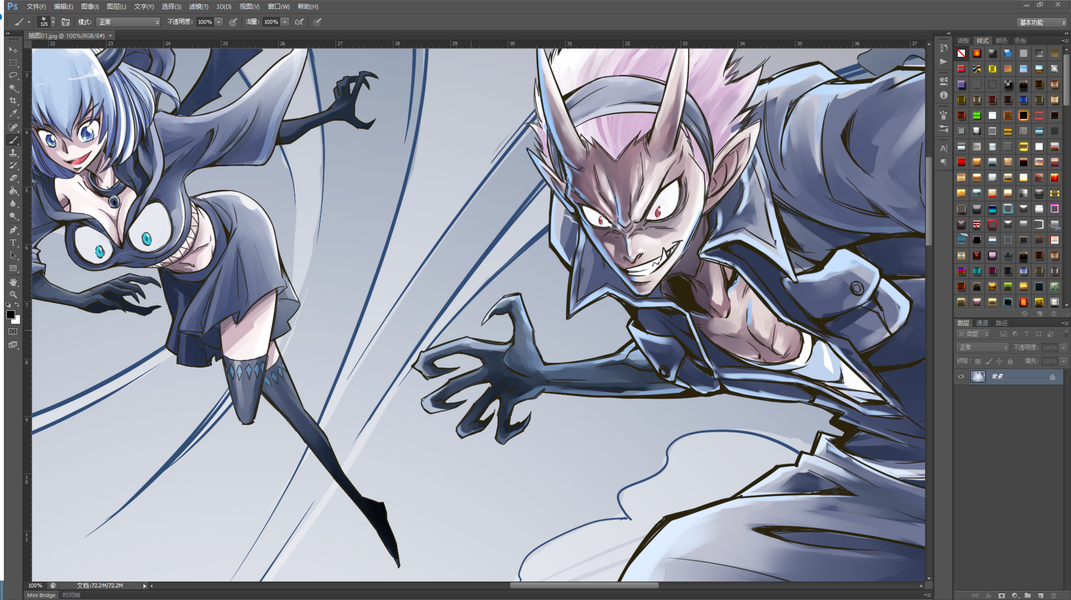This screenshot has height=600, width=1071.
Task: Select the Move tool
Action: [13, 50]
